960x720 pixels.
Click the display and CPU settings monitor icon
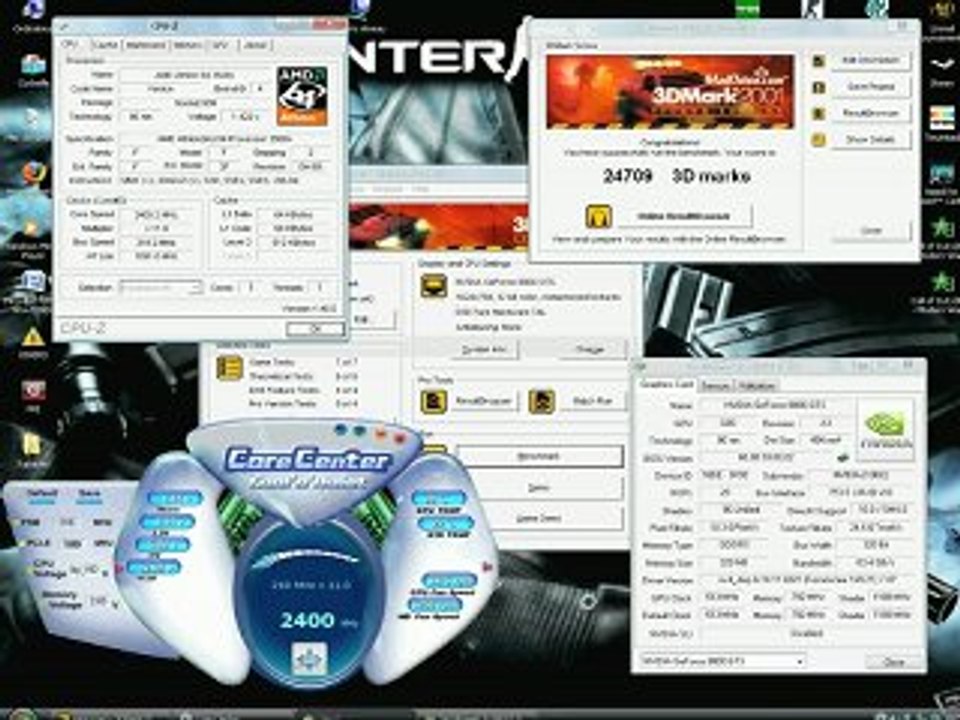pos(433,286)
